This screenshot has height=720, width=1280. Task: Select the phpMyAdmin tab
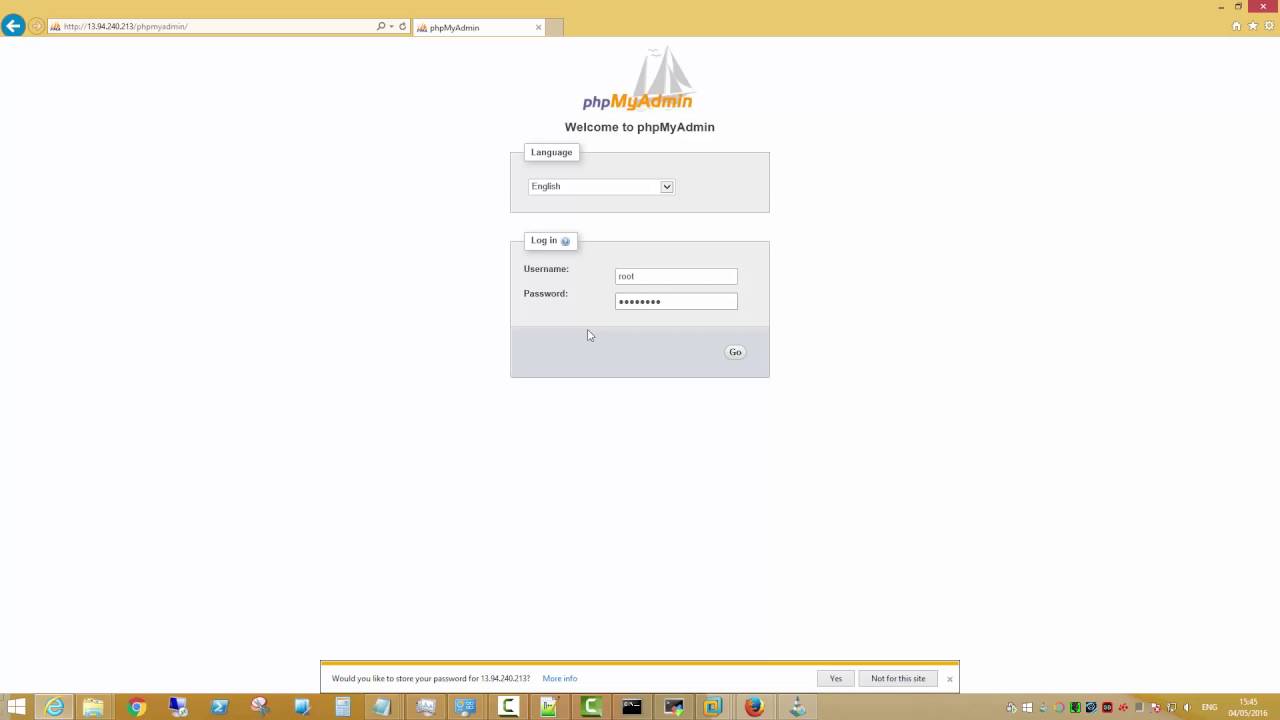point(478,27)
